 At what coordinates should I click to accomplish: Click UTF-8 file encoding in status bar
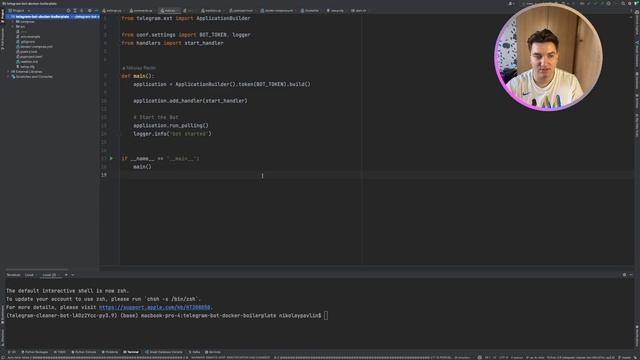(505, 358)
